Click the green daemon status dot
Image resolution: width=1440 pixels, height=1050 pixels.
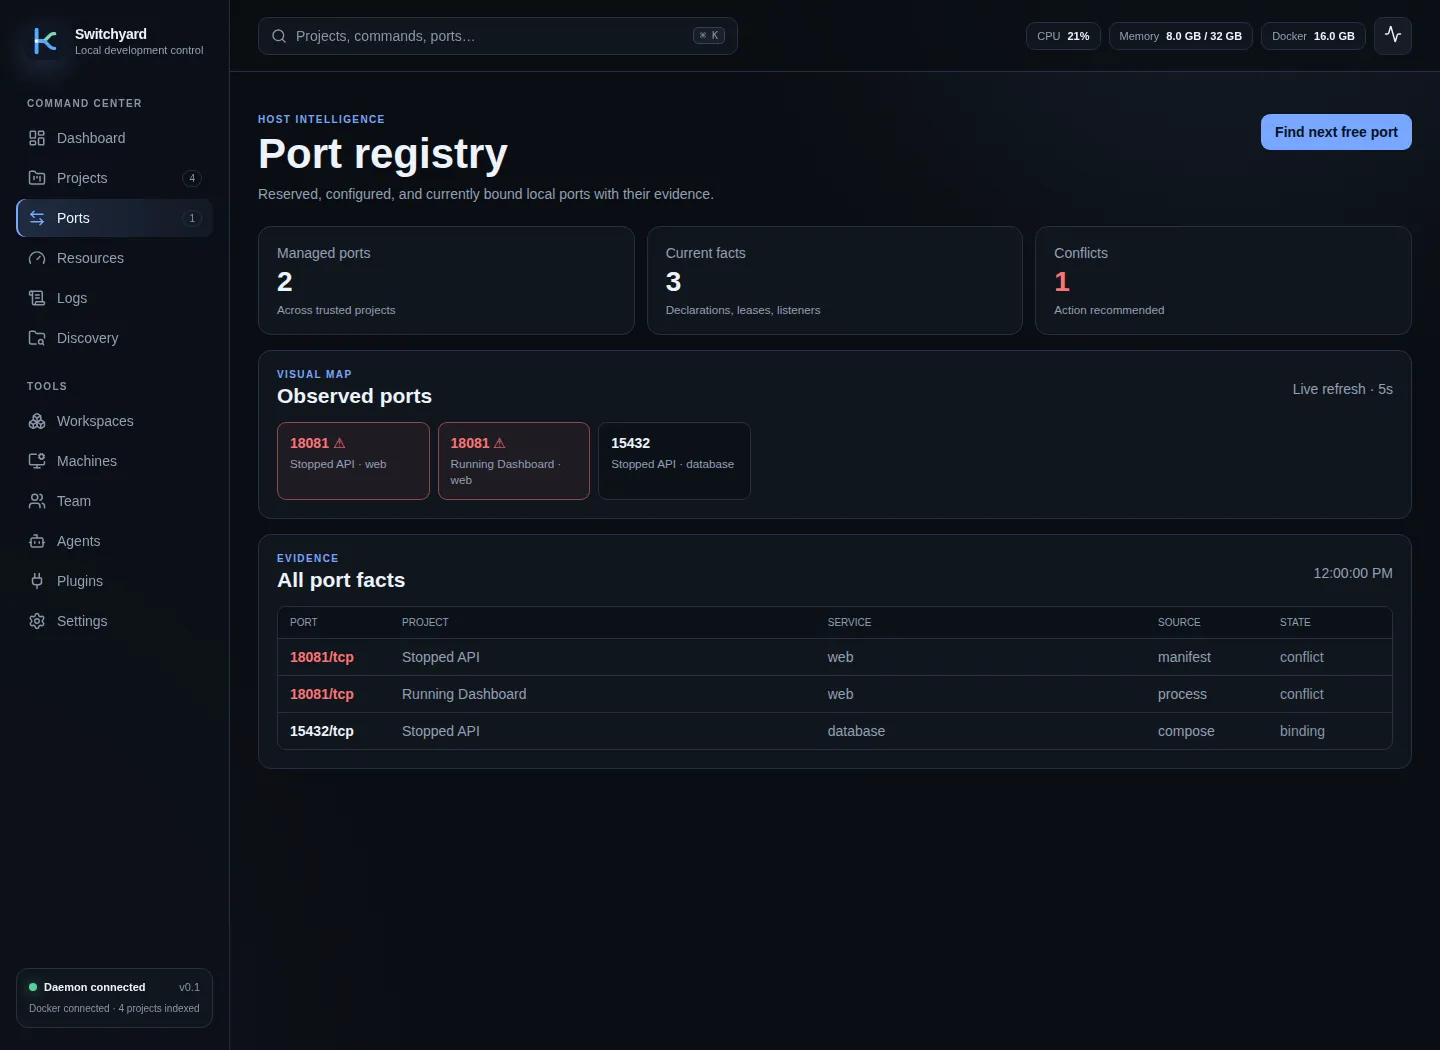pyautogui.click(x=33, y=987)
